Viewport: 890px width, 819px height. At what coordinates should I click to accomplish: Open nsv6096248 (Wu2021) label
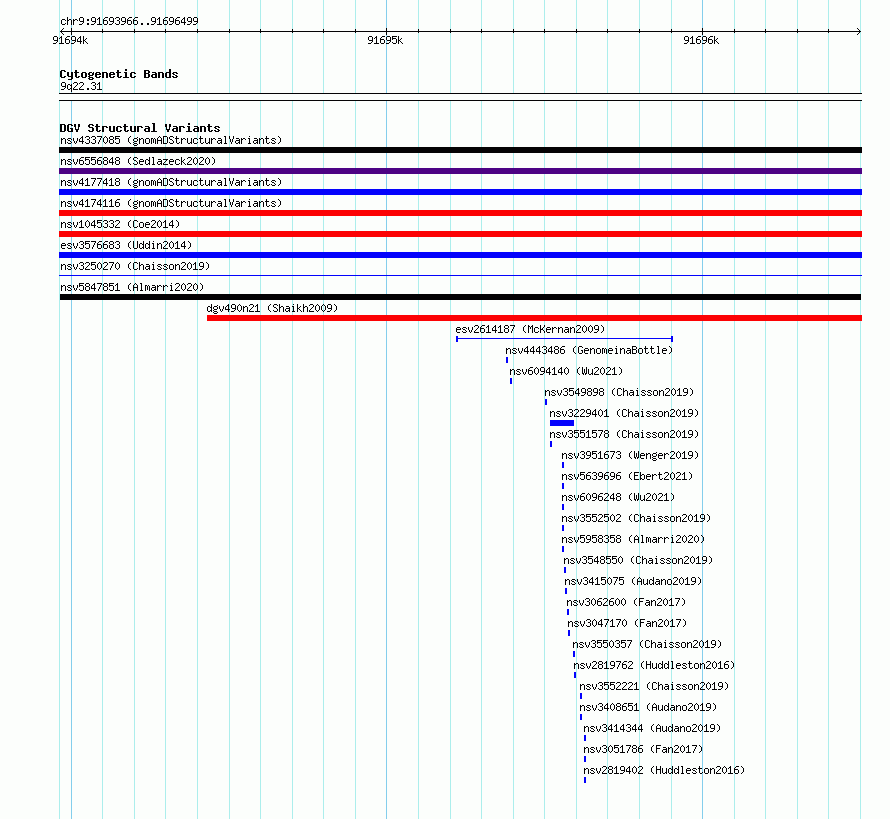[618, 497]
